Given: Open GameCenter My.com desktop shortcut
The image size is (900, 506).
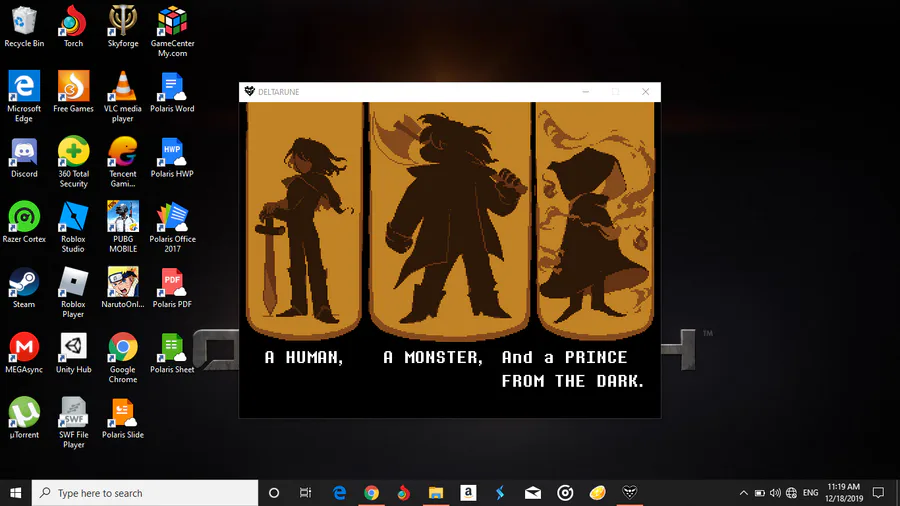Looking at the screenshot, I should [172, 32].
